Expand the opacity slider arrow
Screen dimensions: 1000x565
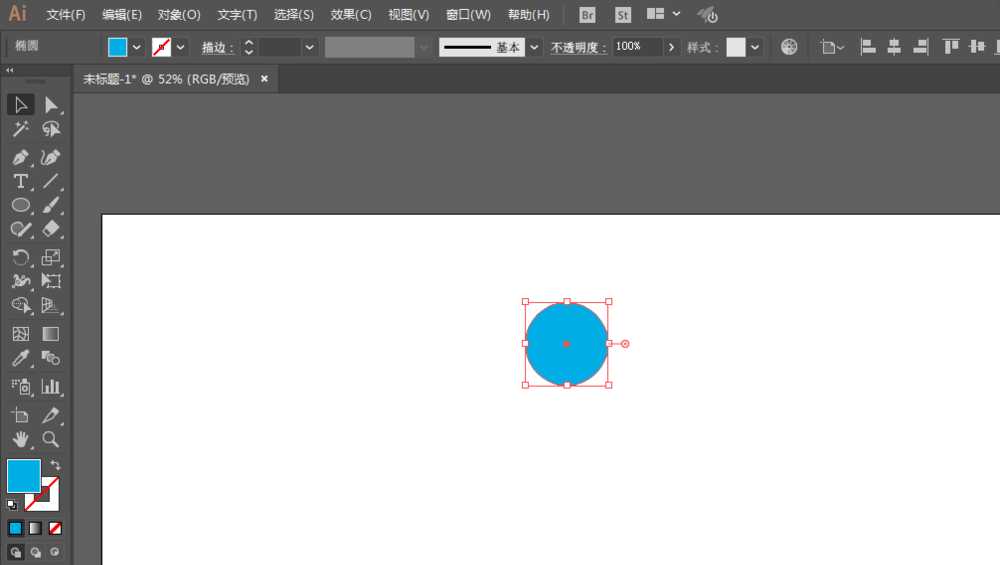point(671,47)
